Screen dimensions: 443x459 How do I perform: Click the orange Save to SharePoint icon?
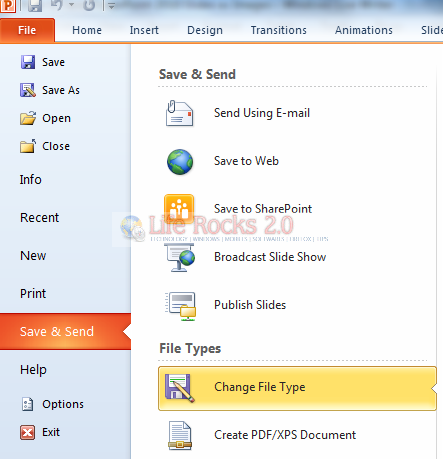click(179, 209)
